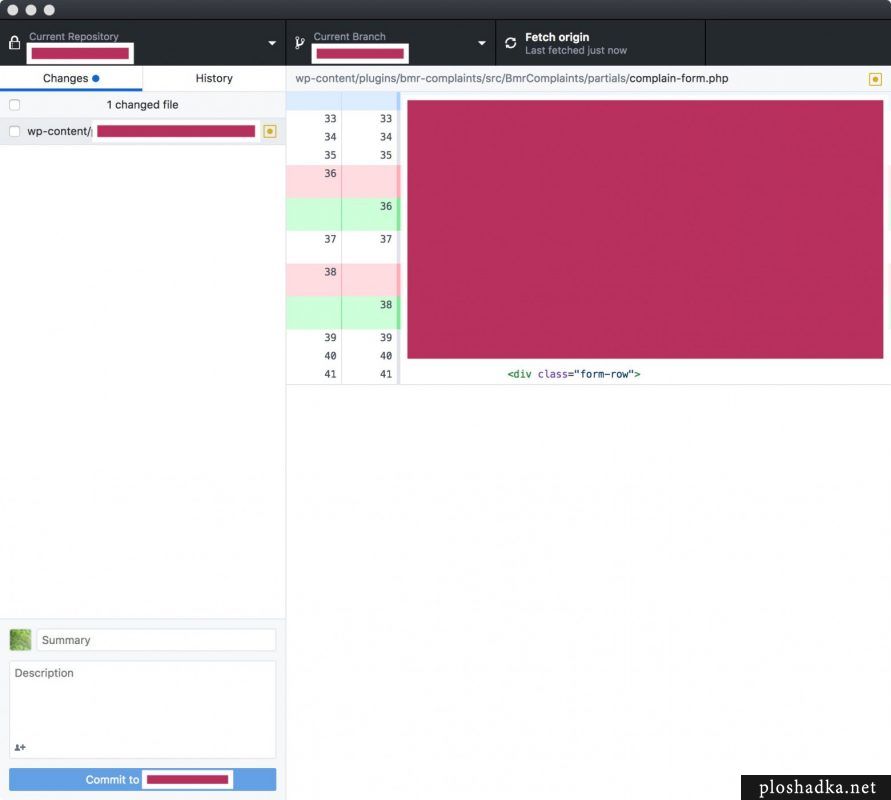Click the git branch icon

(x=299, y=43)
